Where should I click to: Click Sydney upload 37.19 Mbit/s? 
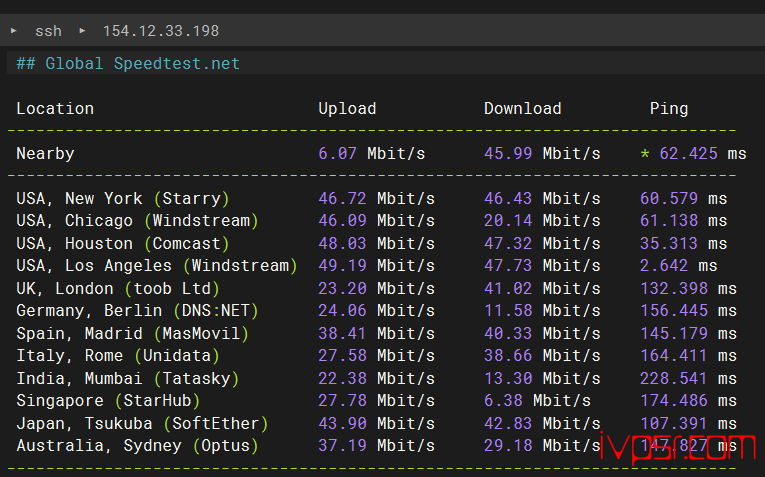pos(376,445)
